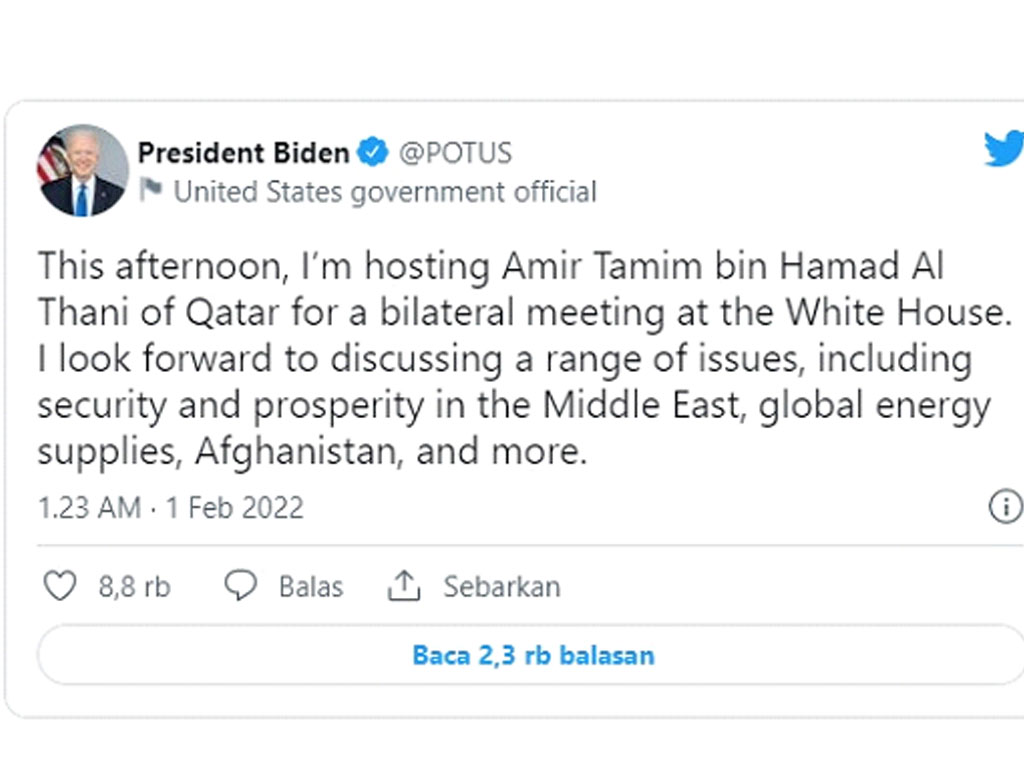Click the 8,8 rb likes count

pos(134,587)
